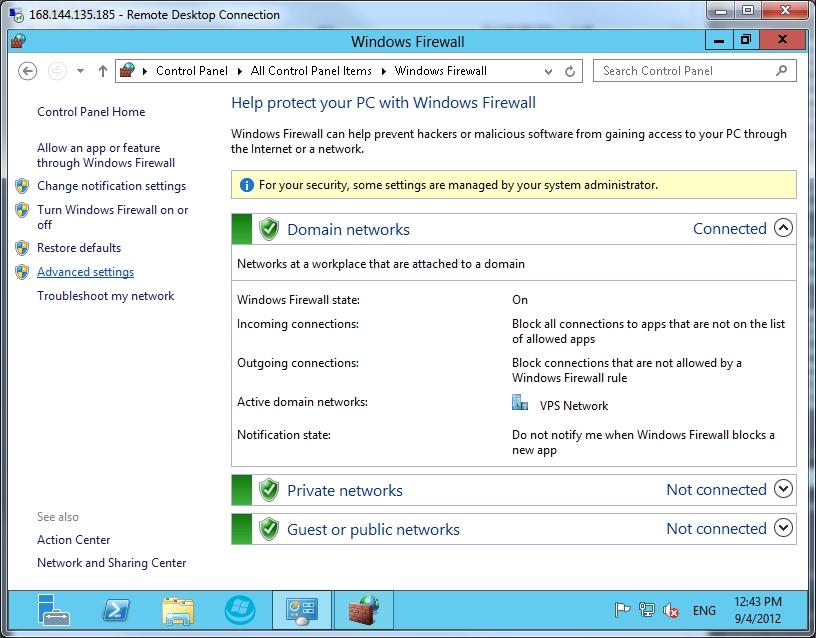Switch to Control Panel taskbar button
Image resolution: width=816 pixels, height=638 pixels.
pyautogui.click(x=302, y=610)
